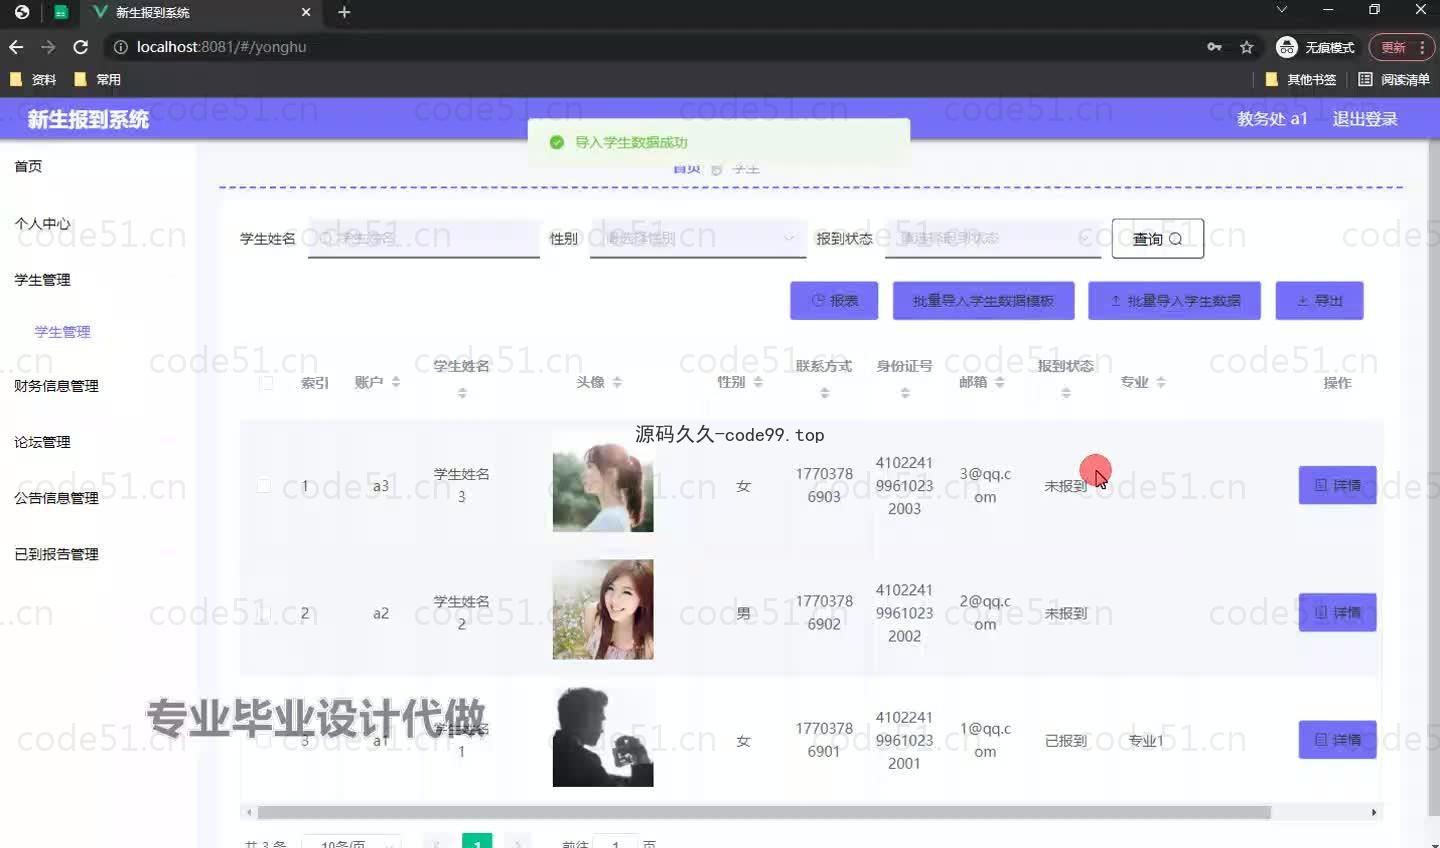Screen dimensions: 1440x848
Task: Open 常用 bookmarks folder
Action: (98, 79)
